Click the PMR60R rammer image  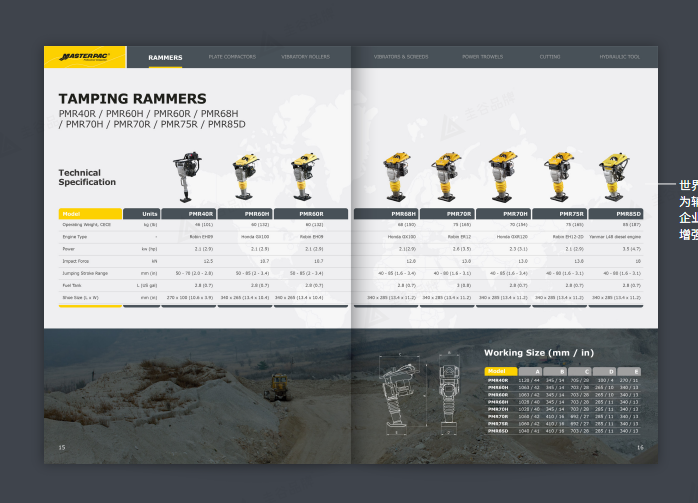(301, 178)
